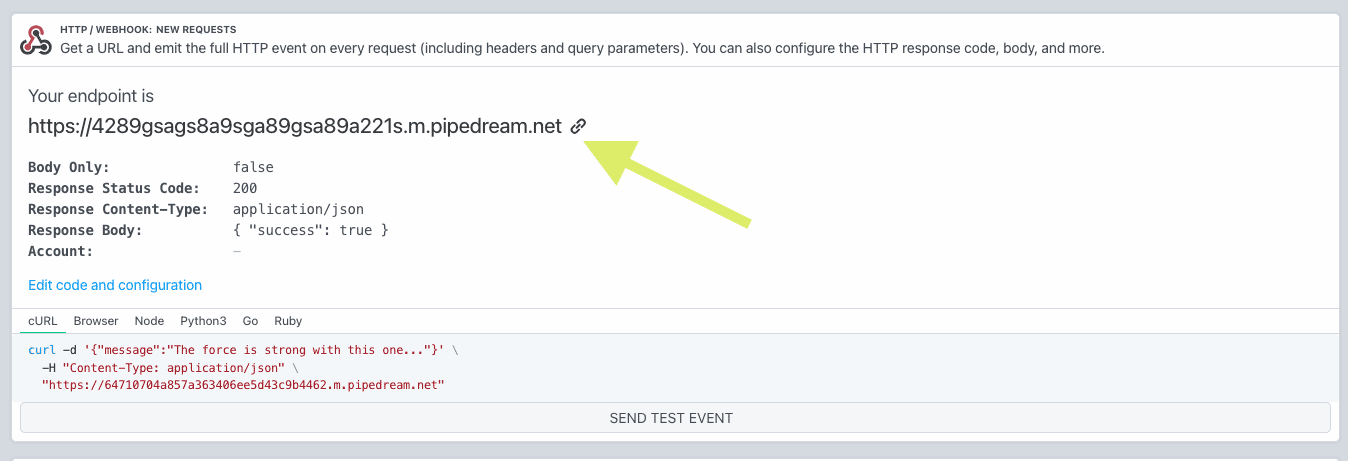
Task: Switch to the Node tab
Action: pos(149,321)
